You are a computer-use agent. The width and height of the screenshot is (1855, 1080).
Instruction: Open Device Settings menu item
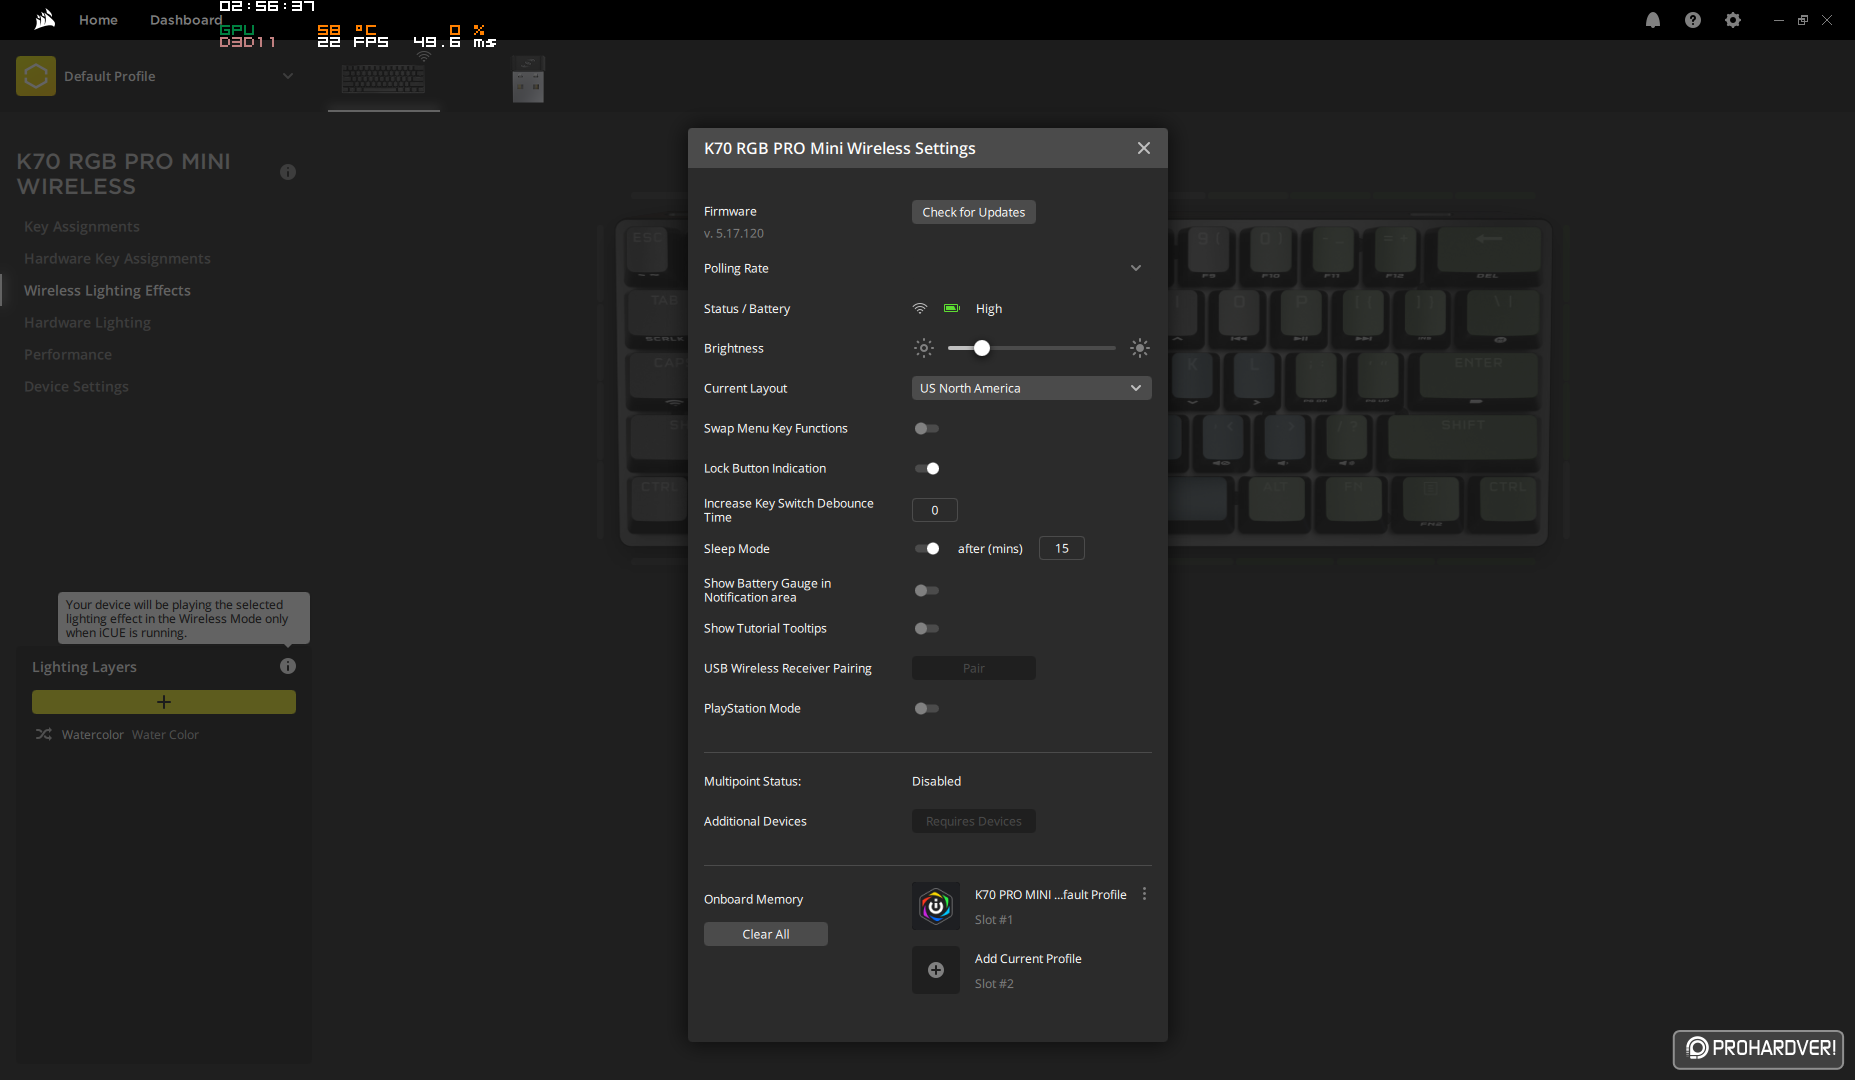point(76,386)
